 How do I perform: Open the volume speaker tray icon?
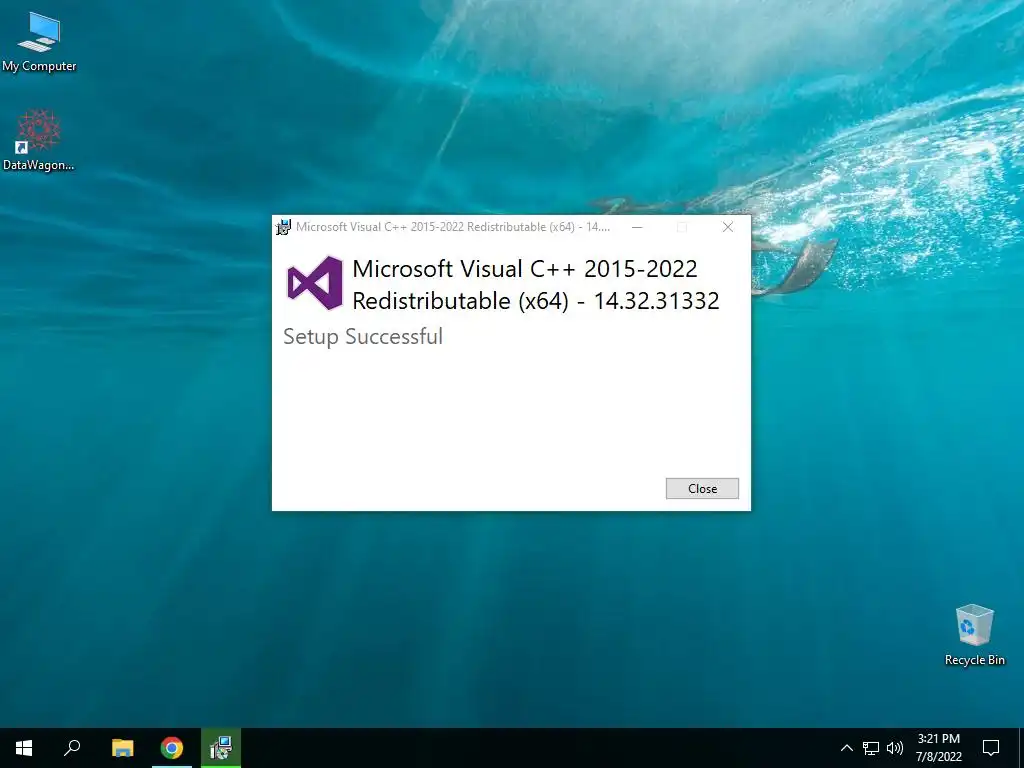895,748
